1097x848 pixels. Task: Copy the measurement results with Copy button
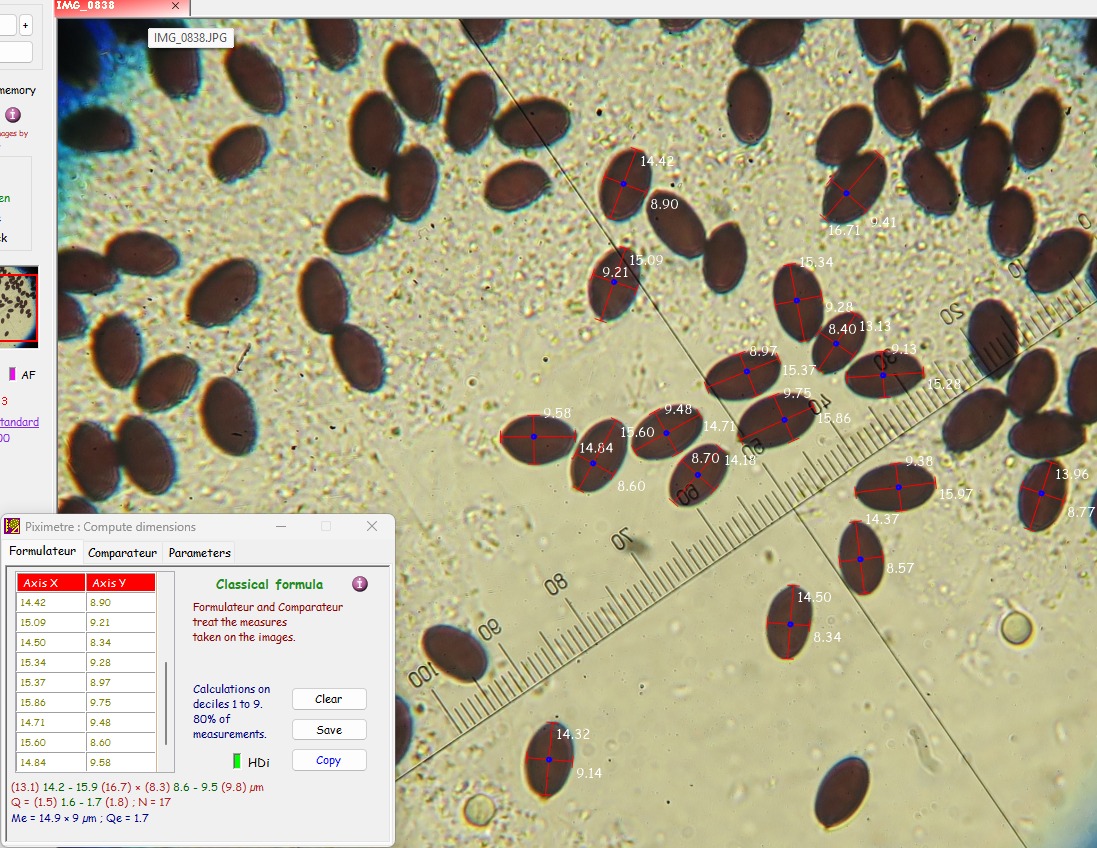point(329,761)
